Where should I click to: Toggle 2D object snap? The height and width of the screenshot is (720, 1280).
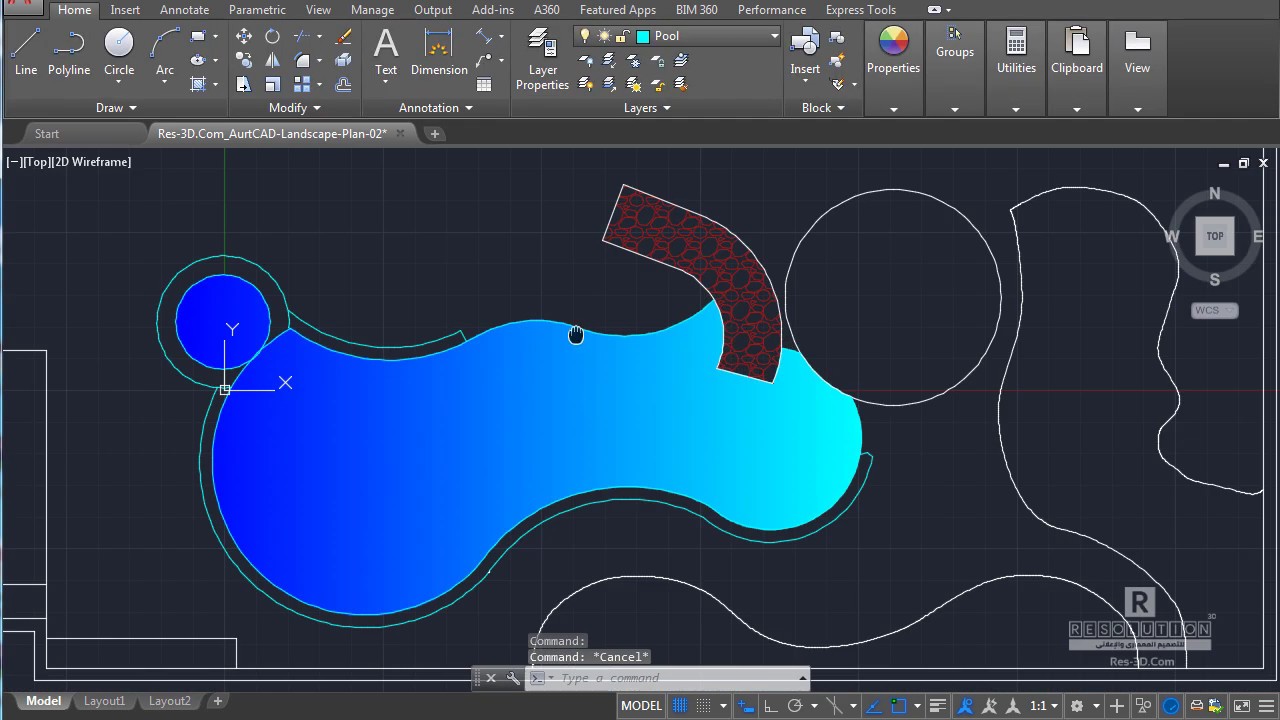[x=898, y=705]
